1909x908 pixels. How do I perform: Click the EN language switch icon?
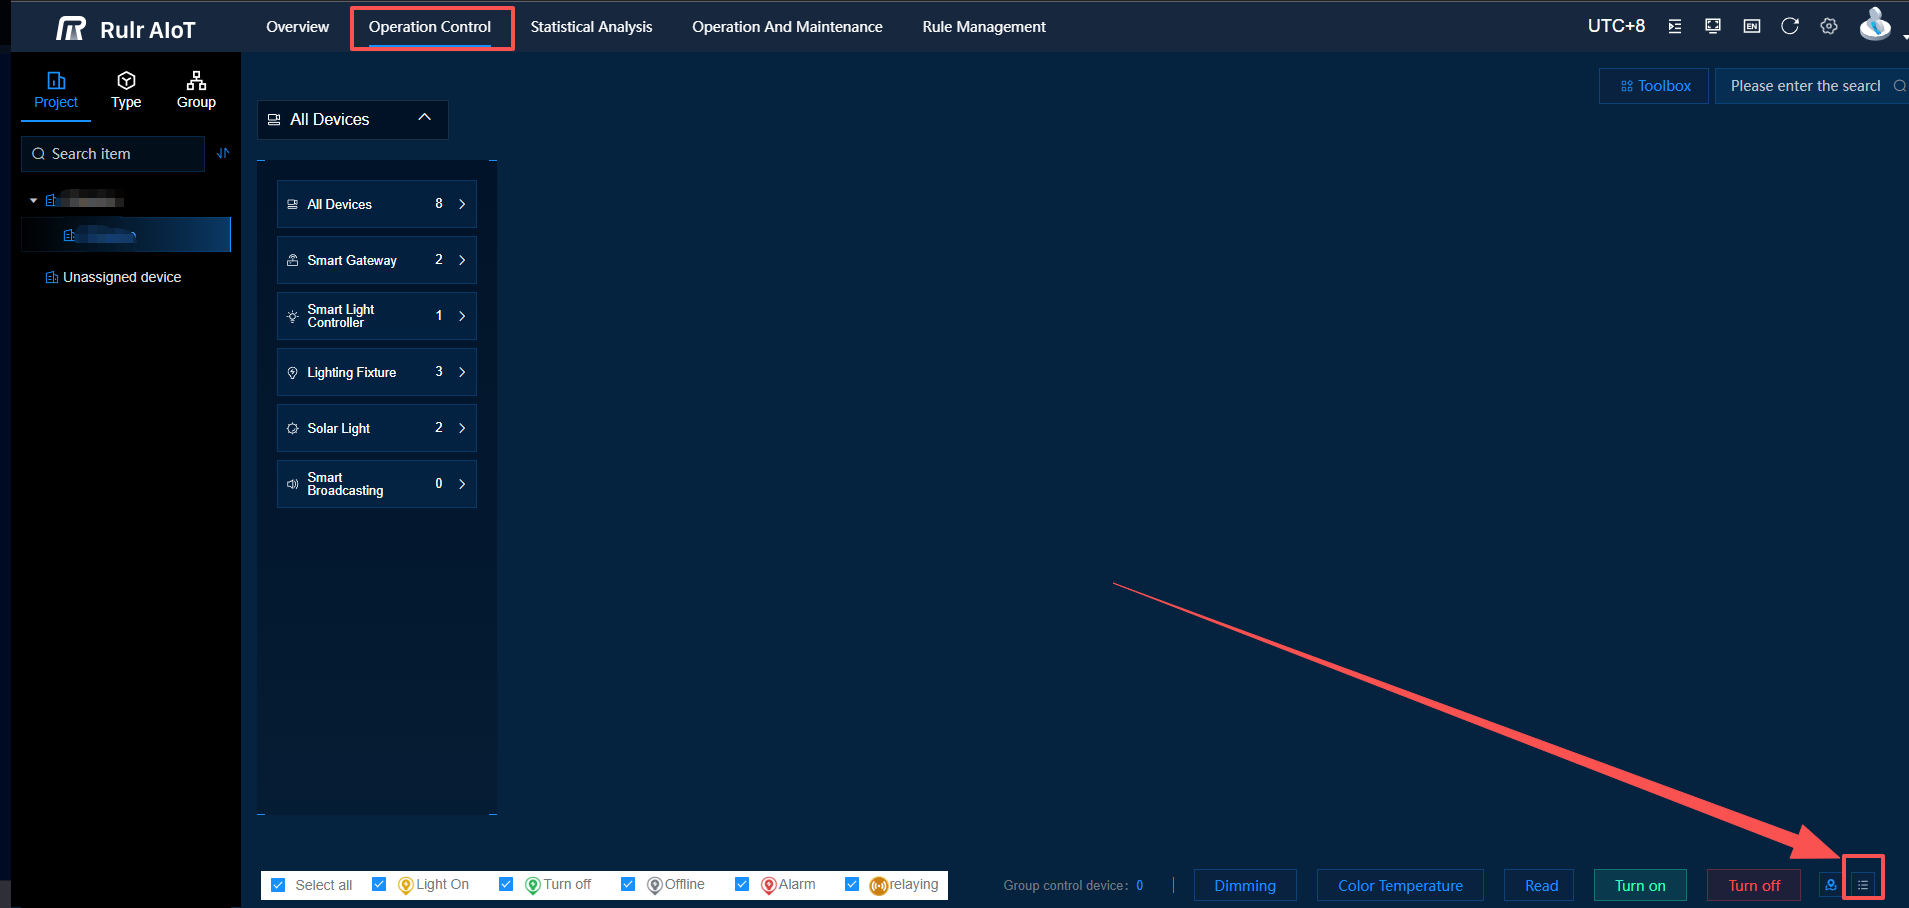1752,26
